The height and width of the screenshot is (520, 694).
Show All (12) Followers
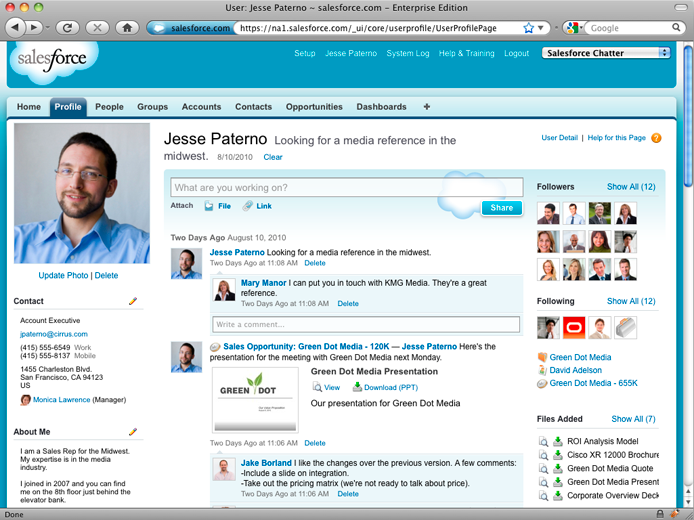coord(631,187)
